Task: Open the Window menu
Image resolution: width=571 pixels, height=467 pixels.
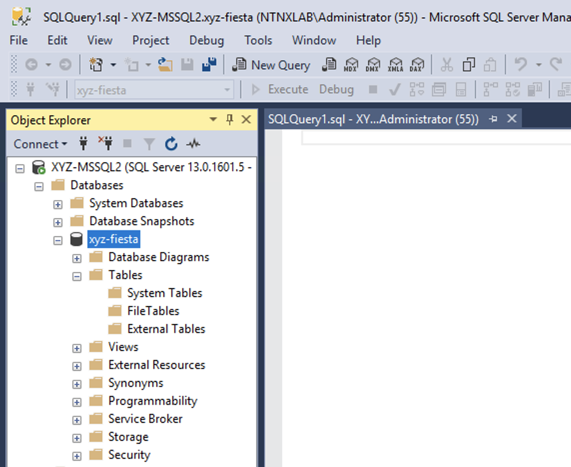Action: pos(314,40)
